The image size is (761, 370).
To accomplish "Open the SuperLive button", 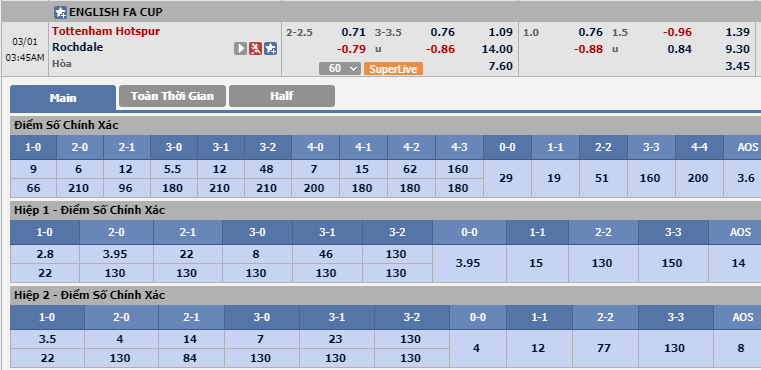I will pyautogui.click(x=393, y=68).
